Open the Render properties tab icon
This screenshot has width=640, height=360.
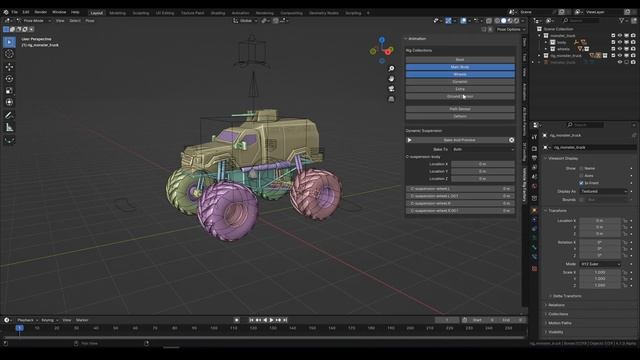(534, 148)
